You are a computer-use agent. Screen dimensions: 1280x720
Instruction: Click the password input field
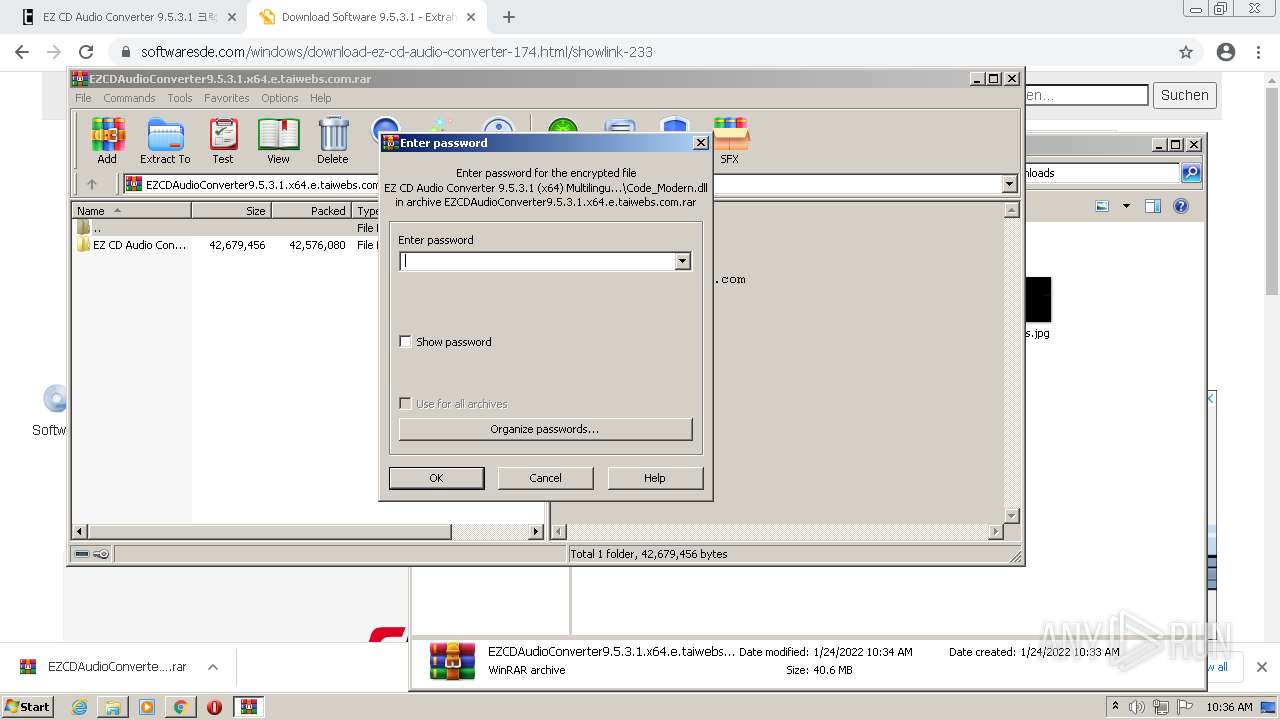(538, 262)
